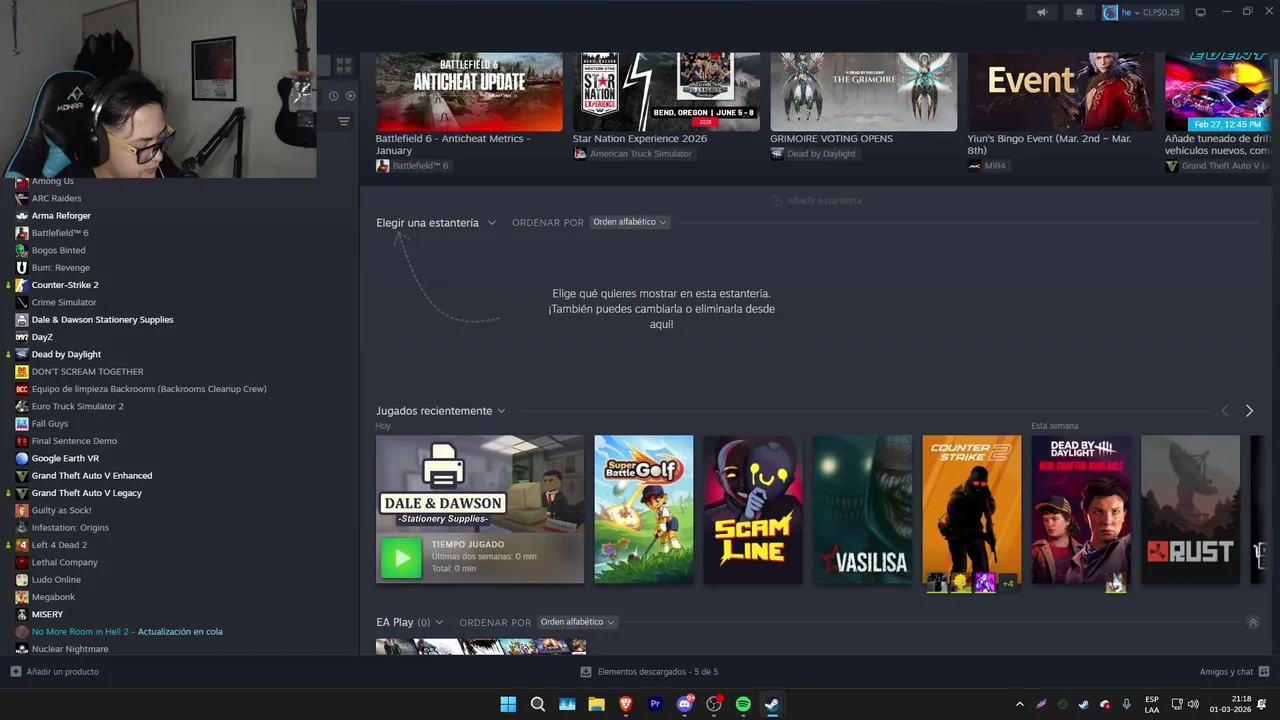Screen dimensions: 1280x720
Task: Open Scam Line game cover
Action: 753,509
